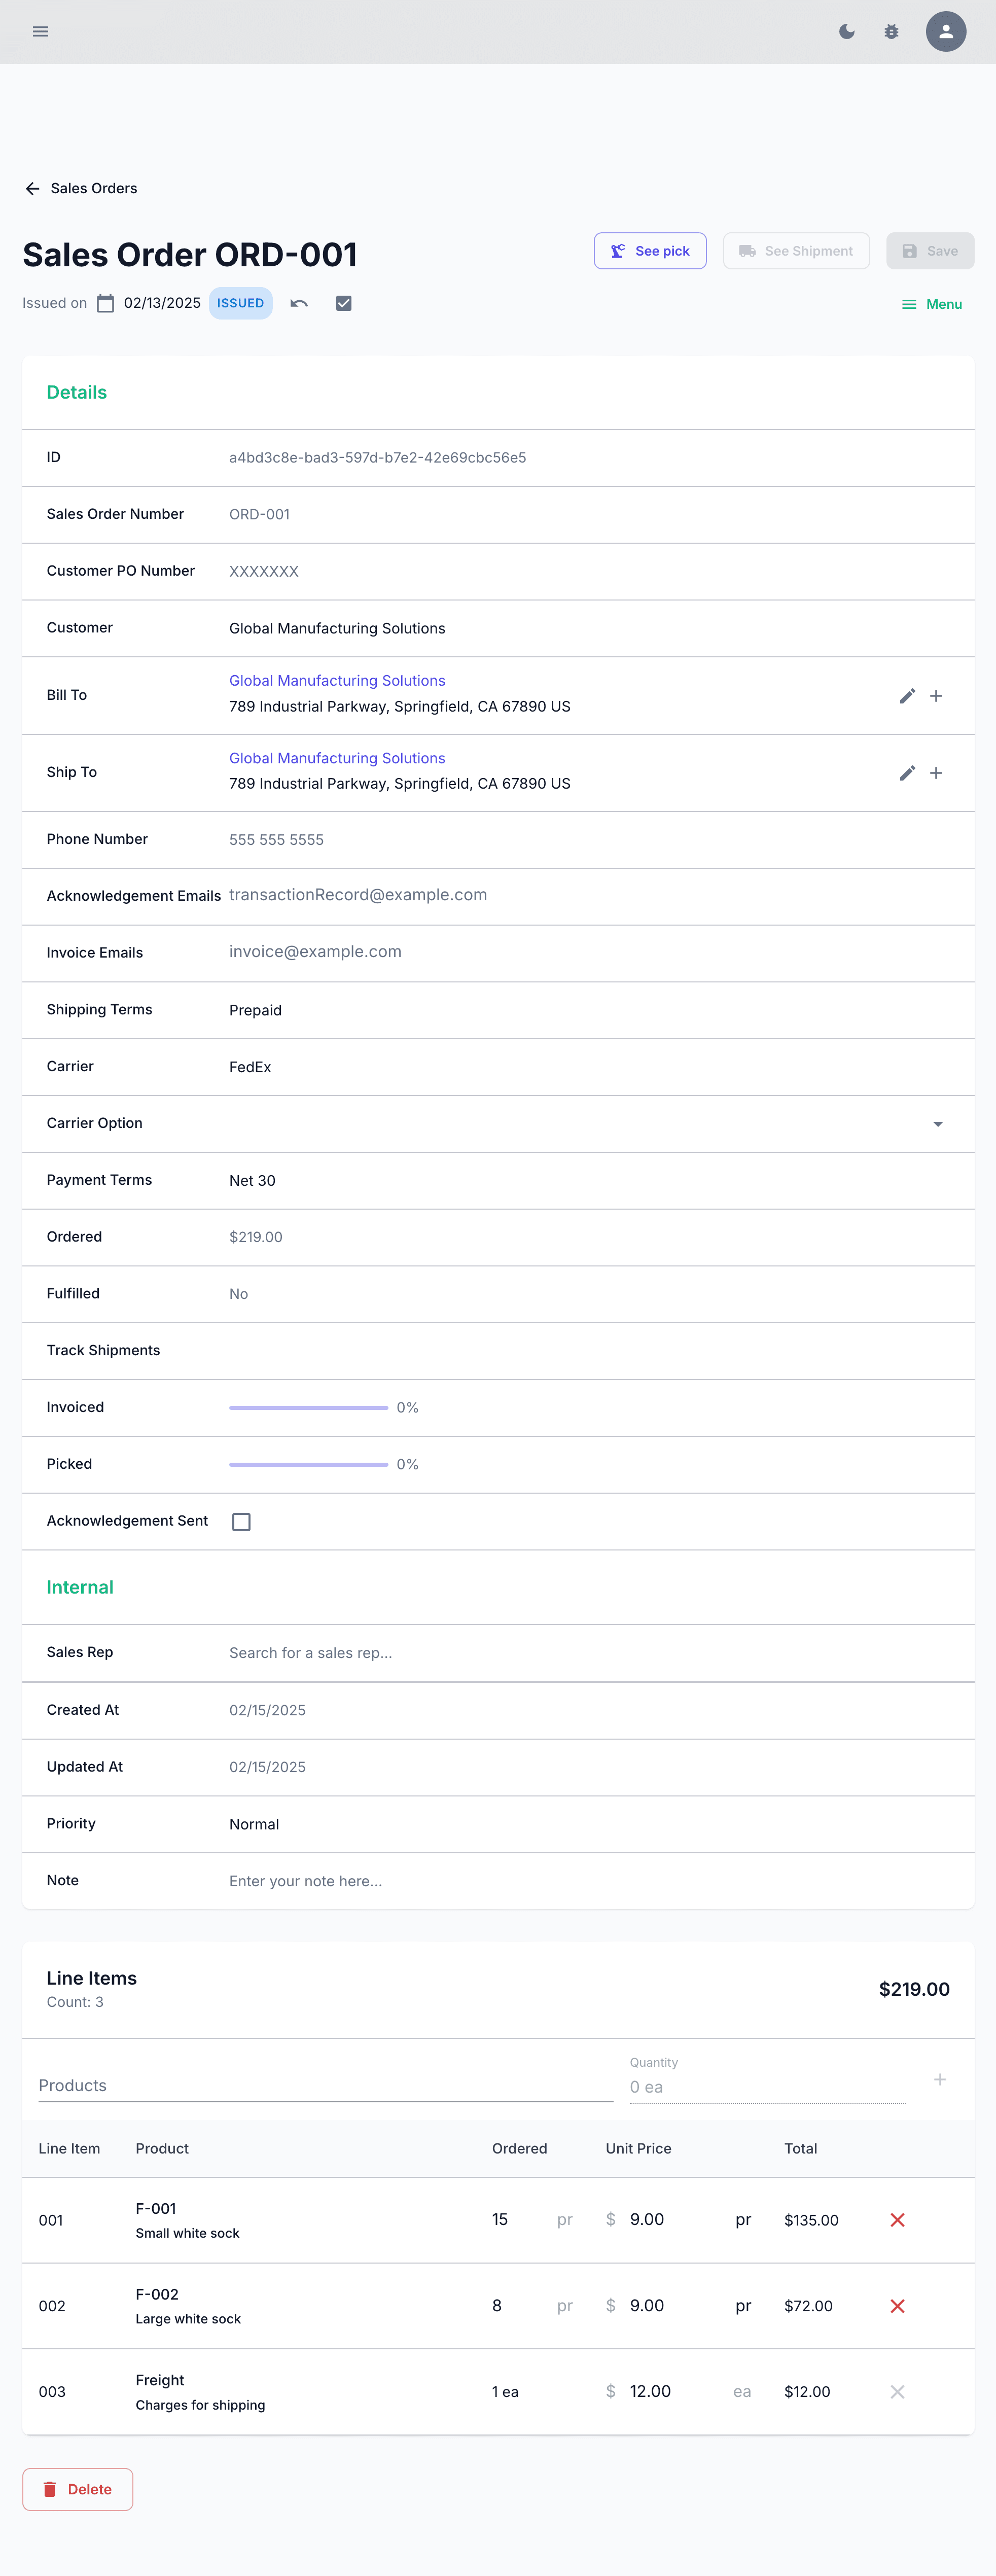The height and width of the screenshot is (2576, 996).
Task: Click the add product plus icon
Action: (x=940, y=2080)
